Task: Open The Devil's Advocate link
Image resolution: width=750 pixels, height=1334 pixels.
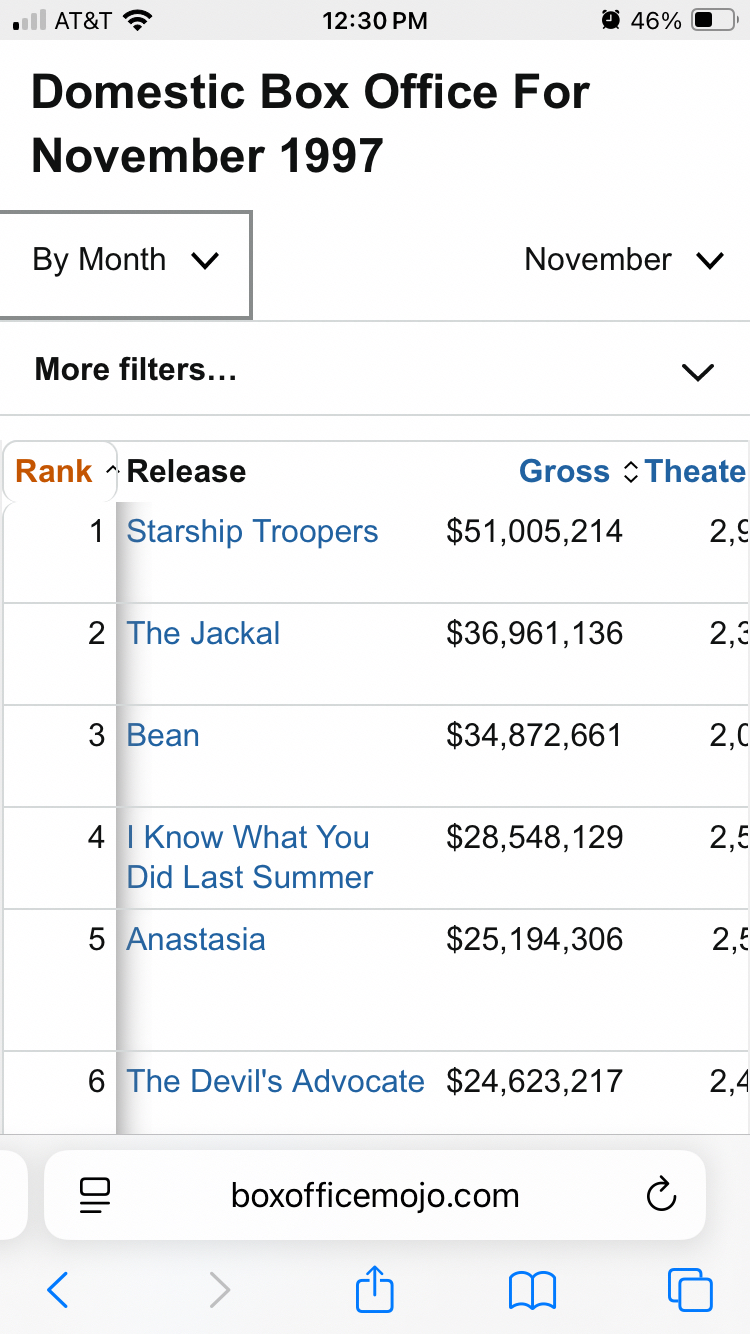Action: click(x=275, y=1081)
